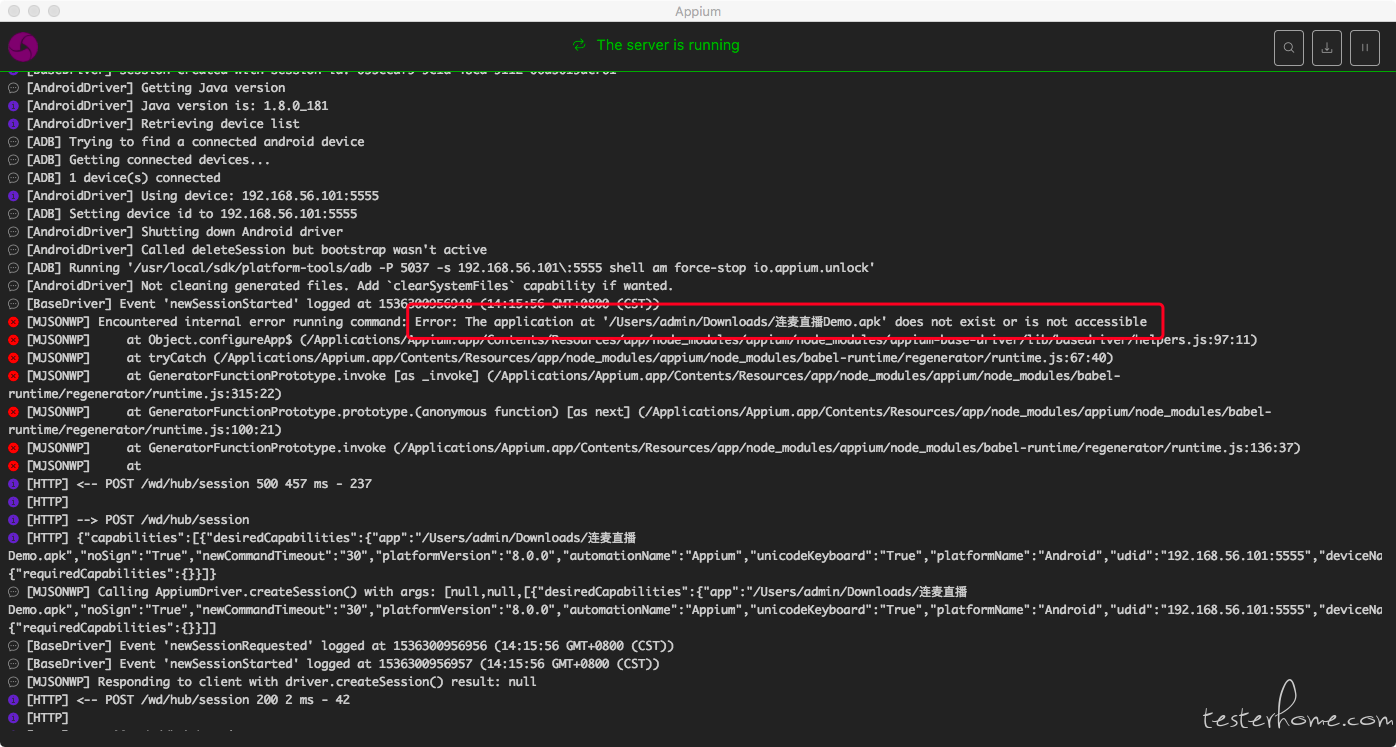
Task: Click the purple Appium logo
Action: (x=23, y=46)
